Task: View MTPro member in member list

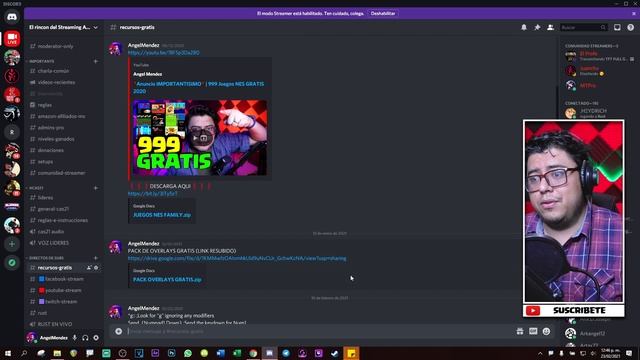Action: (587, 86)
